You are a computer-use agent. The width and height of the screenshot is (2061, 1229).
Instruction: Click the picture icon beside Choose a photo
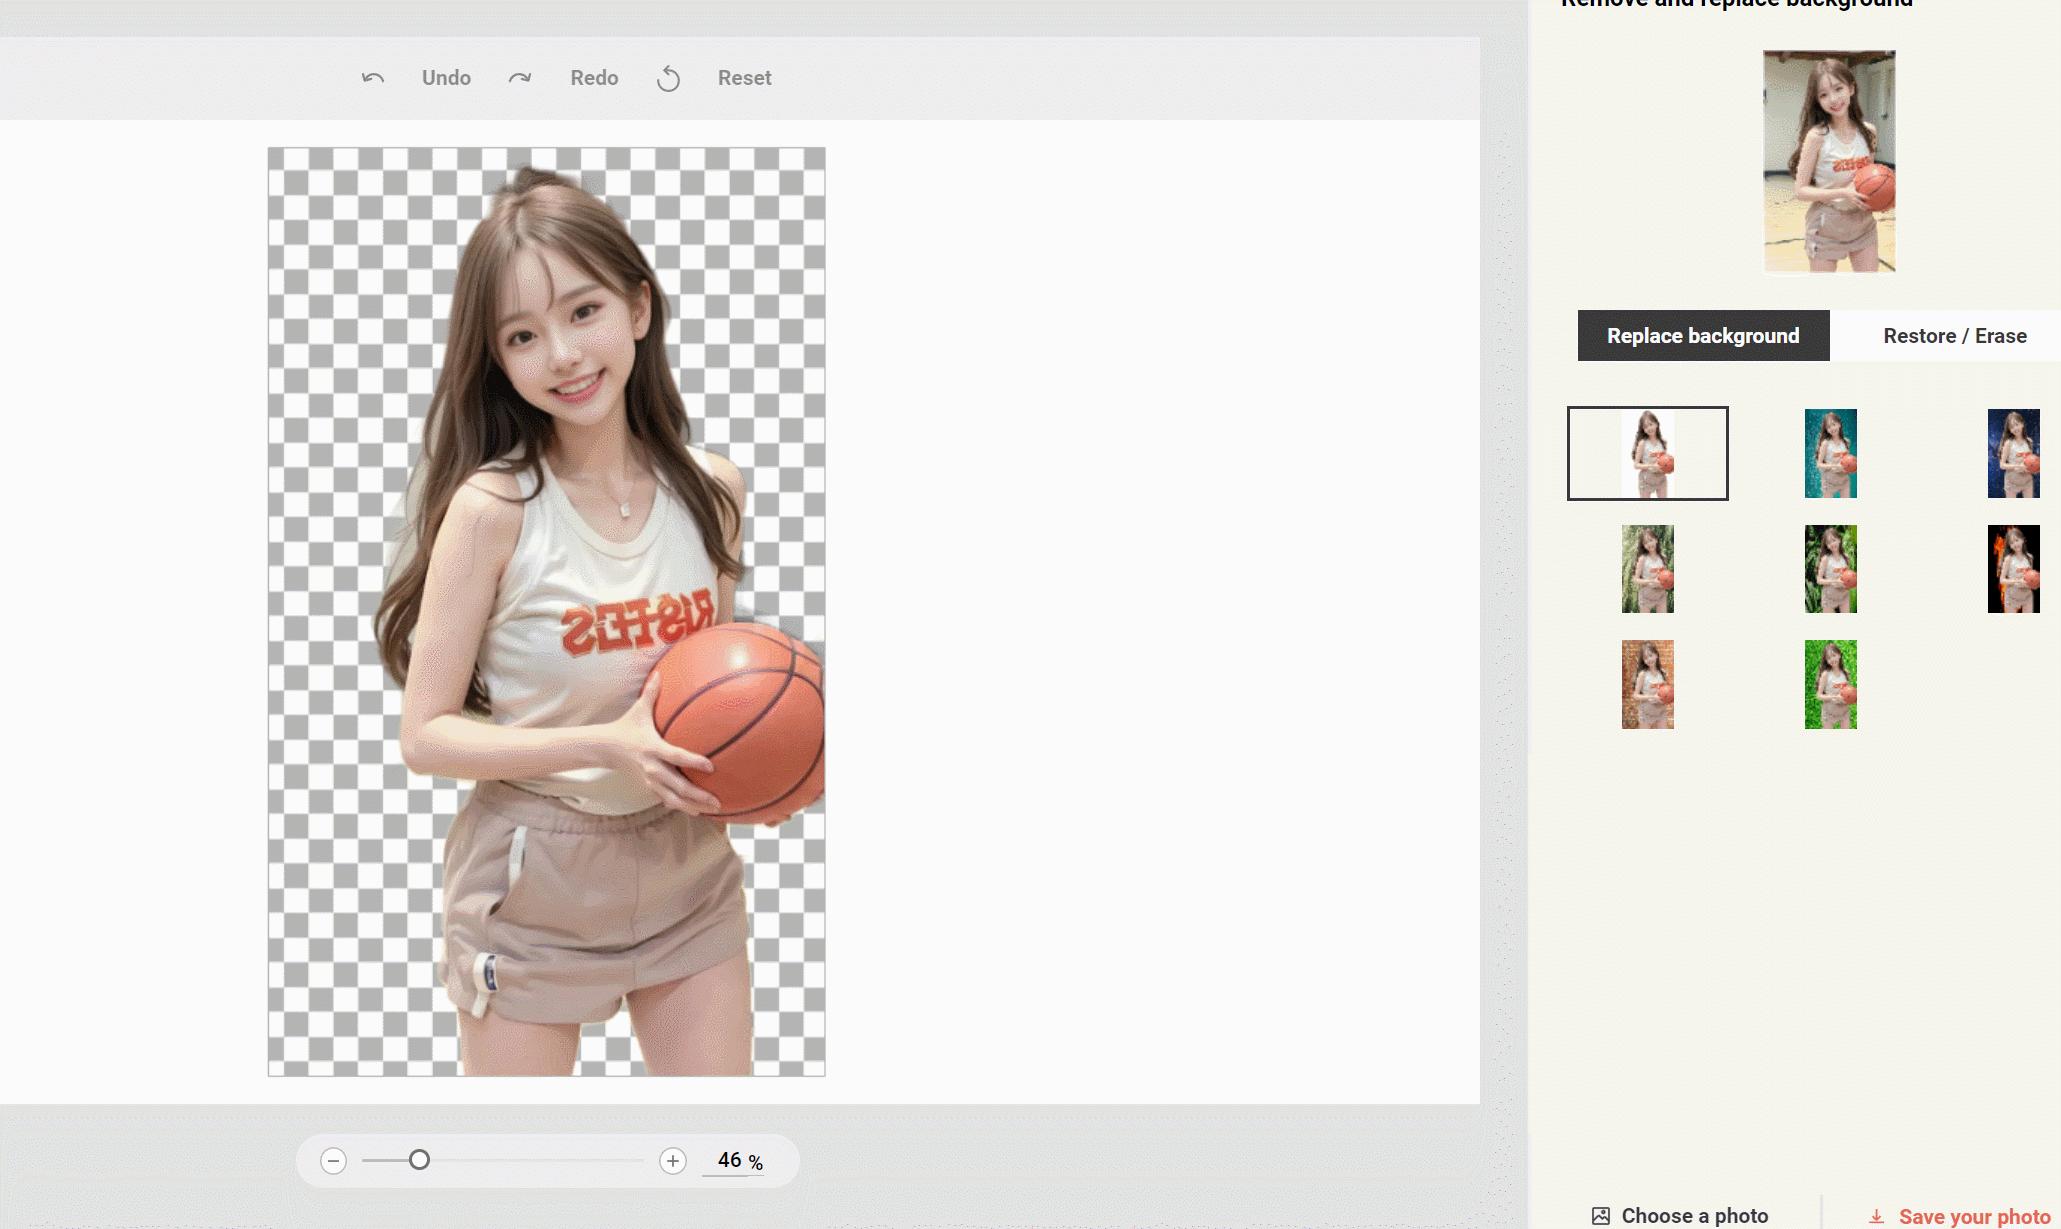(1601, 1216)
